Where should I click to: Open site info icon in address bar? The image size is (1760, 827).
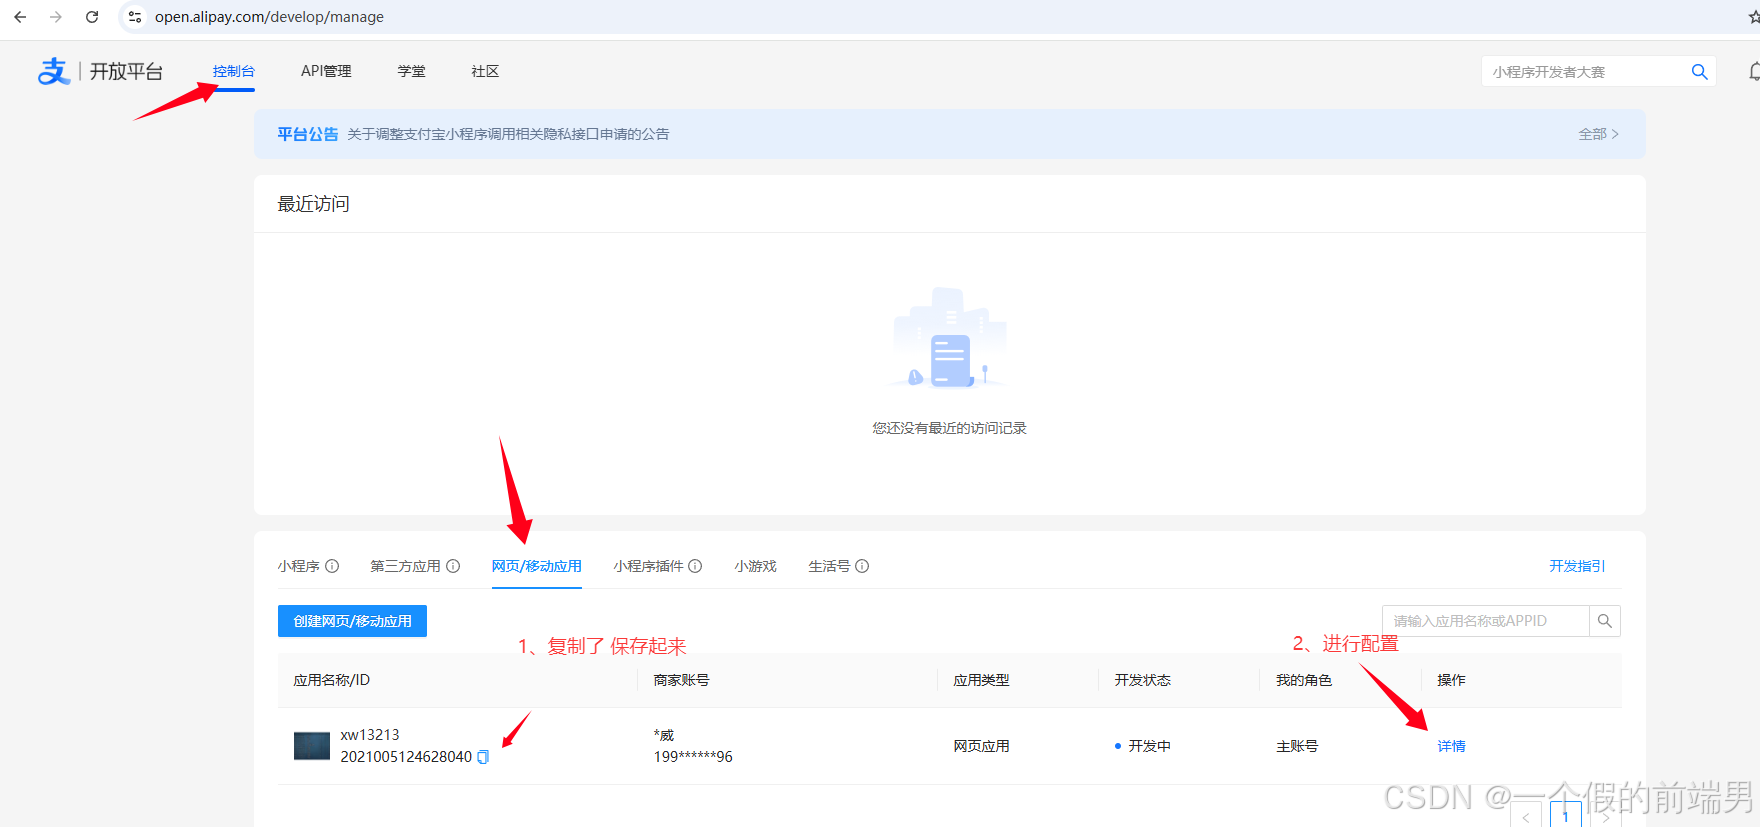135,17
